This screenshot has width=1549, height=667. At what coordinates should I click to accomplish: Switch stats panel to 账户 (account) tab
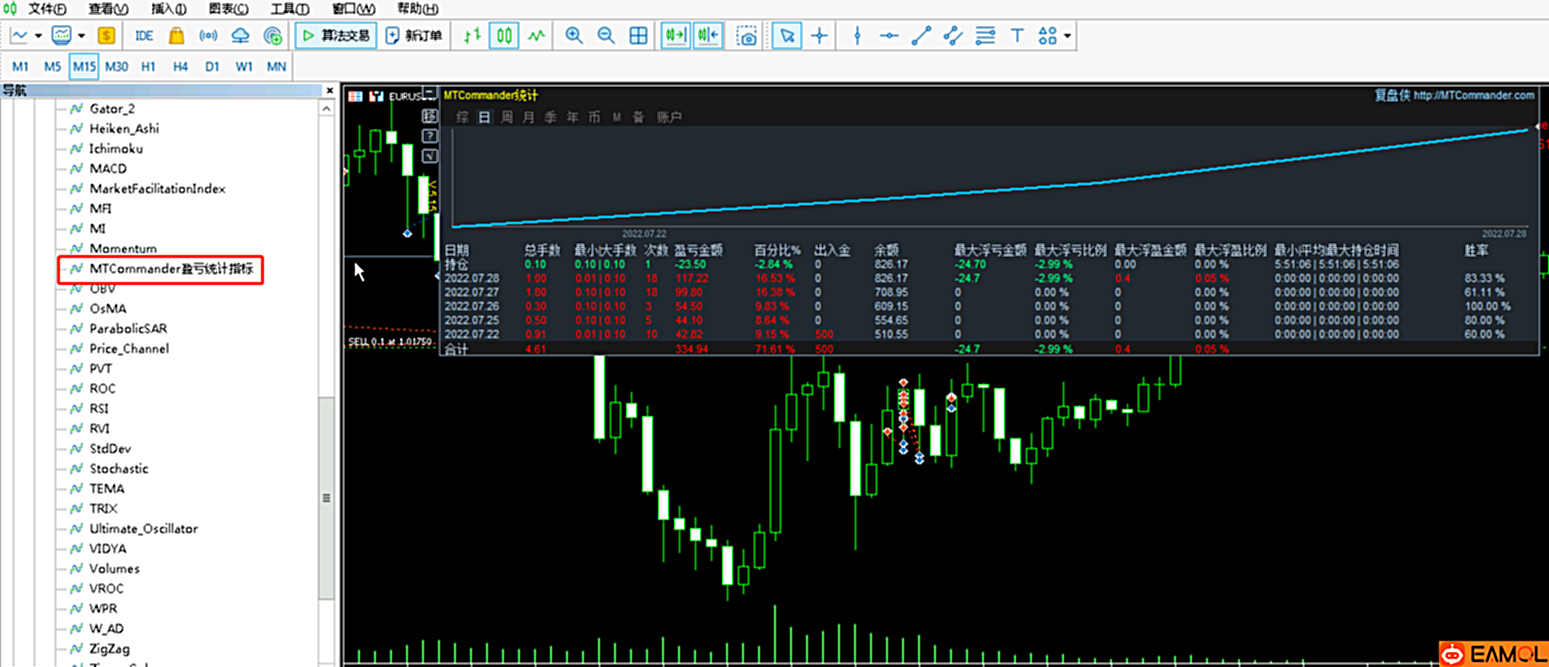[669, 117]
